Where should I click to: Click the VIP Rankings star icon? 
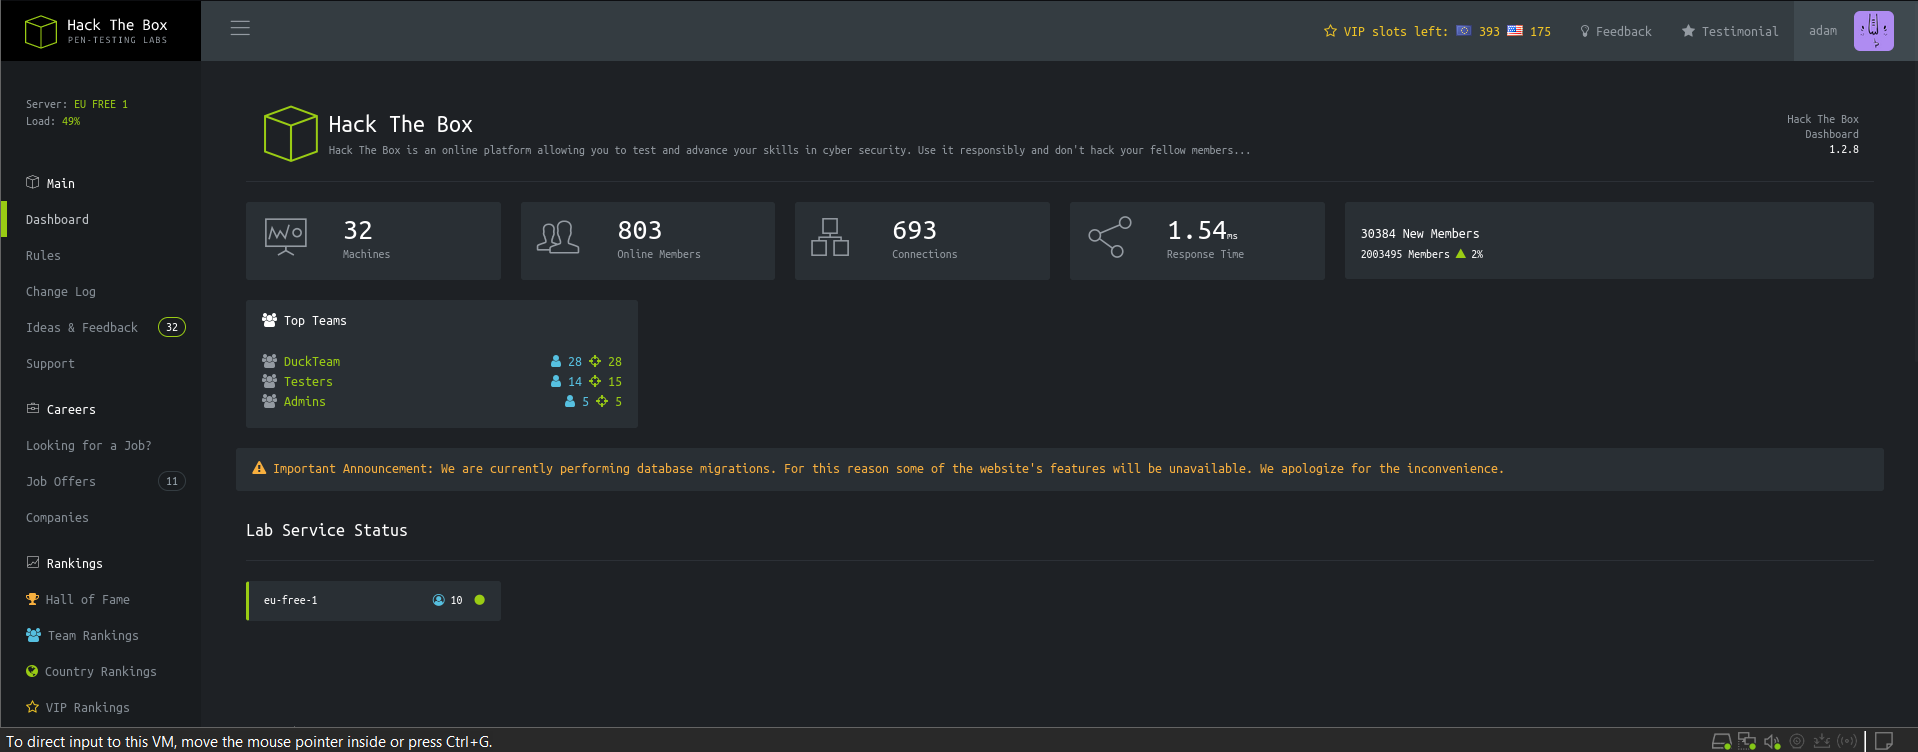pos(32,707)
